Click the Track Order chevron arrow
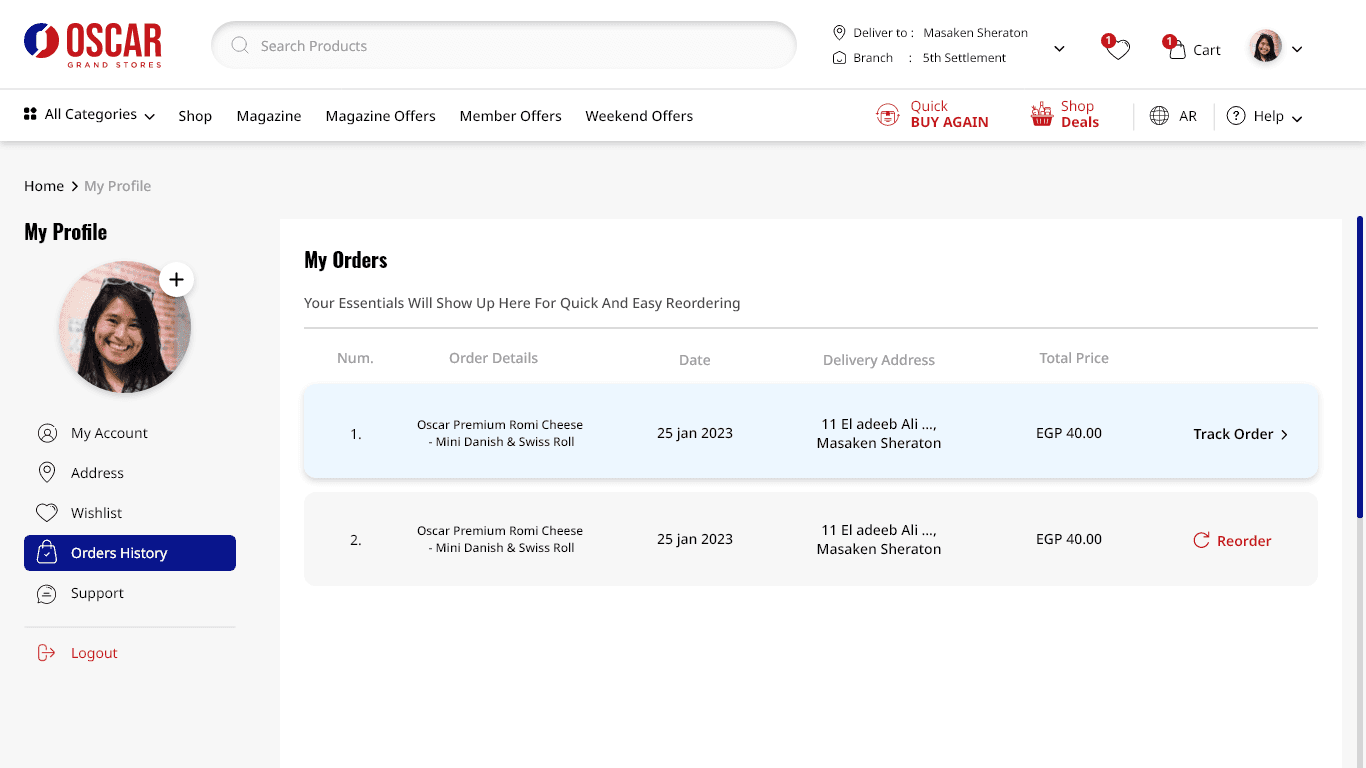The height and width of the screenshot is (768, 1366). pyautogui.click(x=1284, y=434)
